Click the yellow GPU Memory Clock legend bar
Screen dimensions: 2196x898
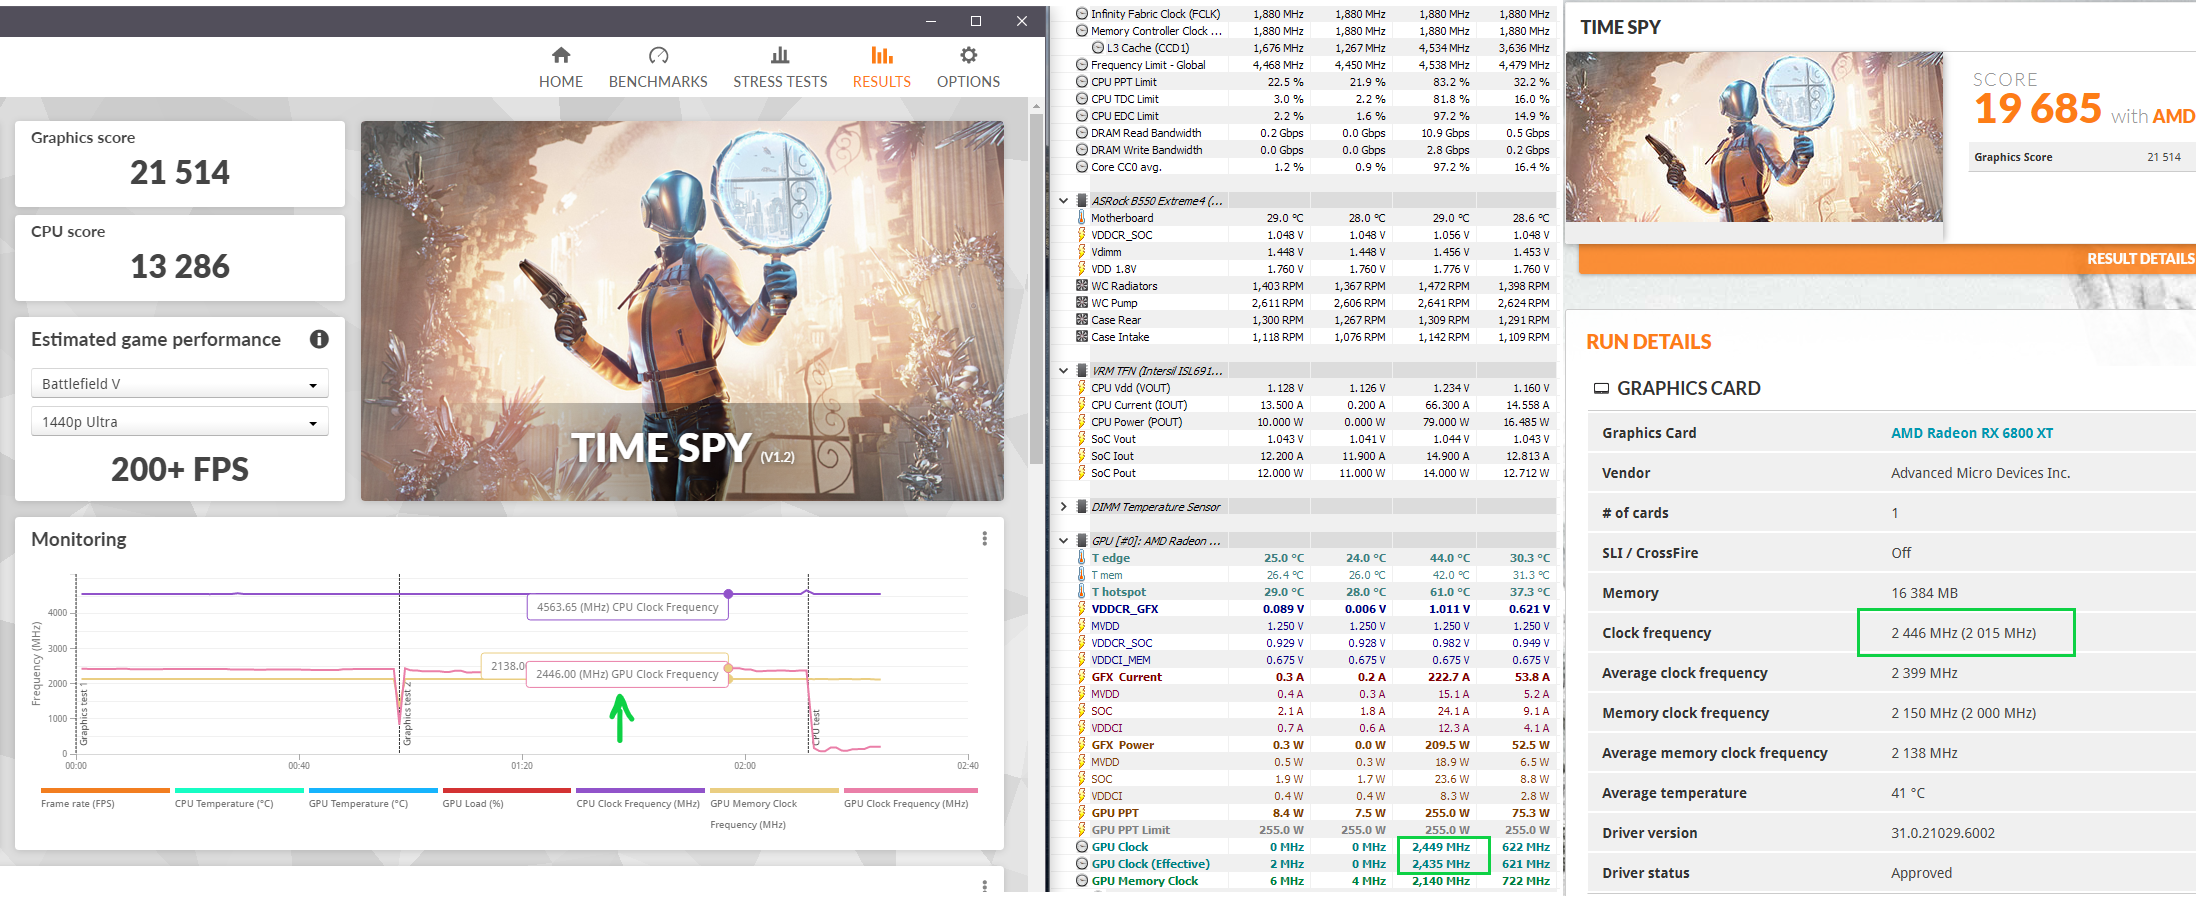[774, 790]
